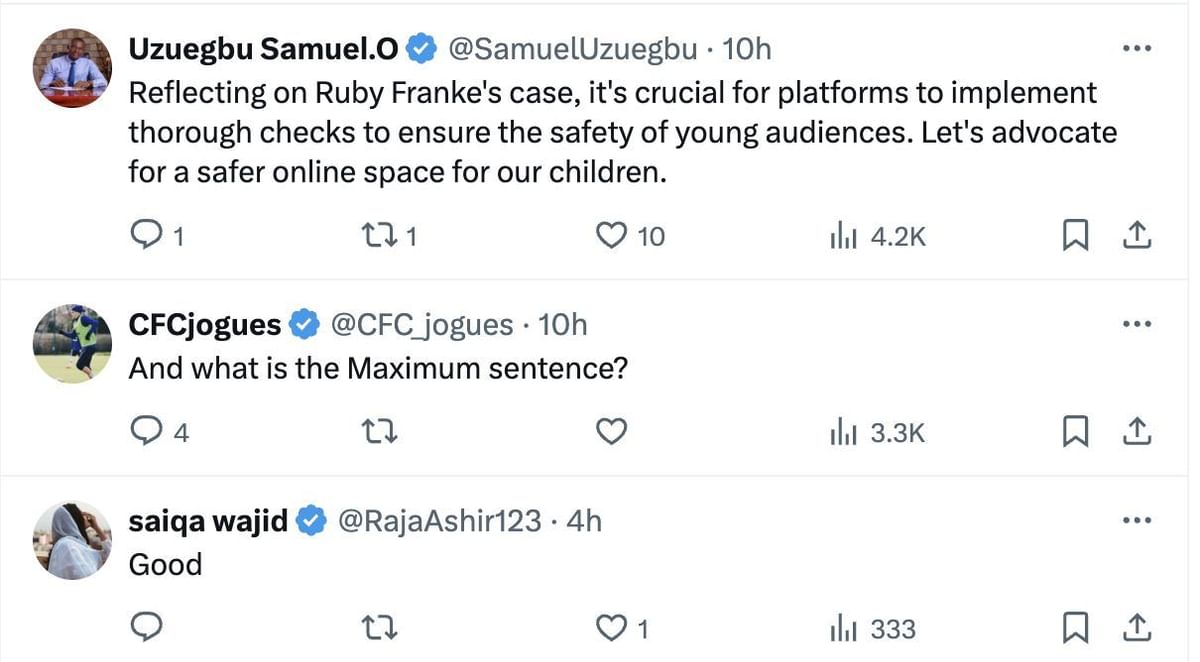Open the CFCjogues display name link

(205, 324)
